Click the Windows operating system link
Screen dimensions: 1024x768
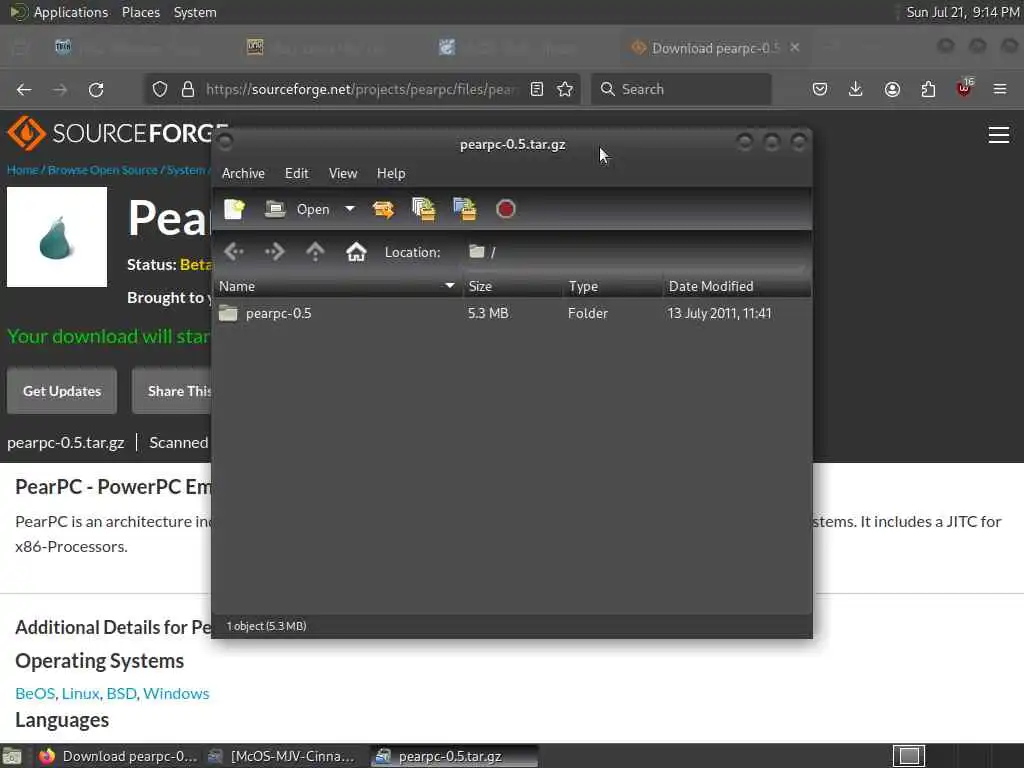coord(176,693)
